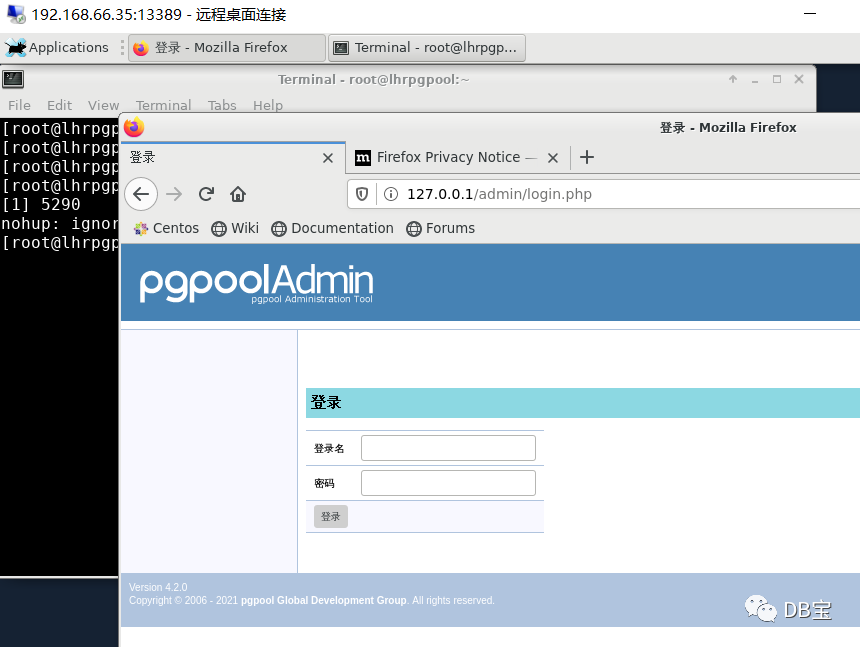Open the Forums bookmark
The image size is (860, 647).
[440, 228]
